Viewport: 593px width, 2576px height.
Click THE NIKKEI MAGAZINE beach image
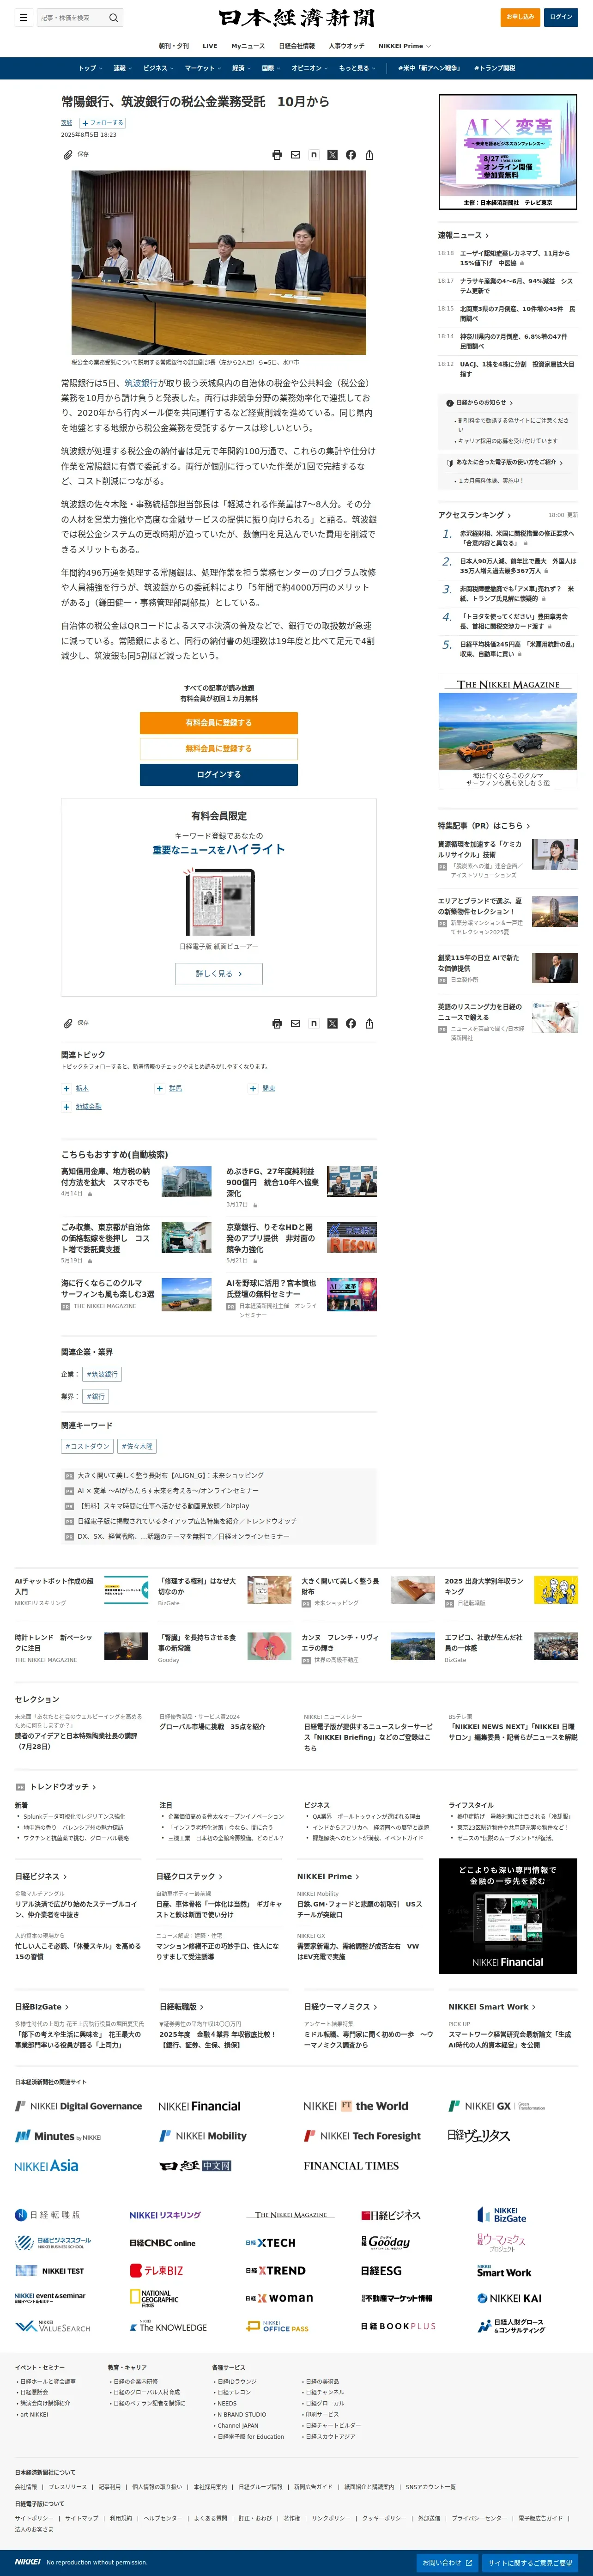(508, 731)
